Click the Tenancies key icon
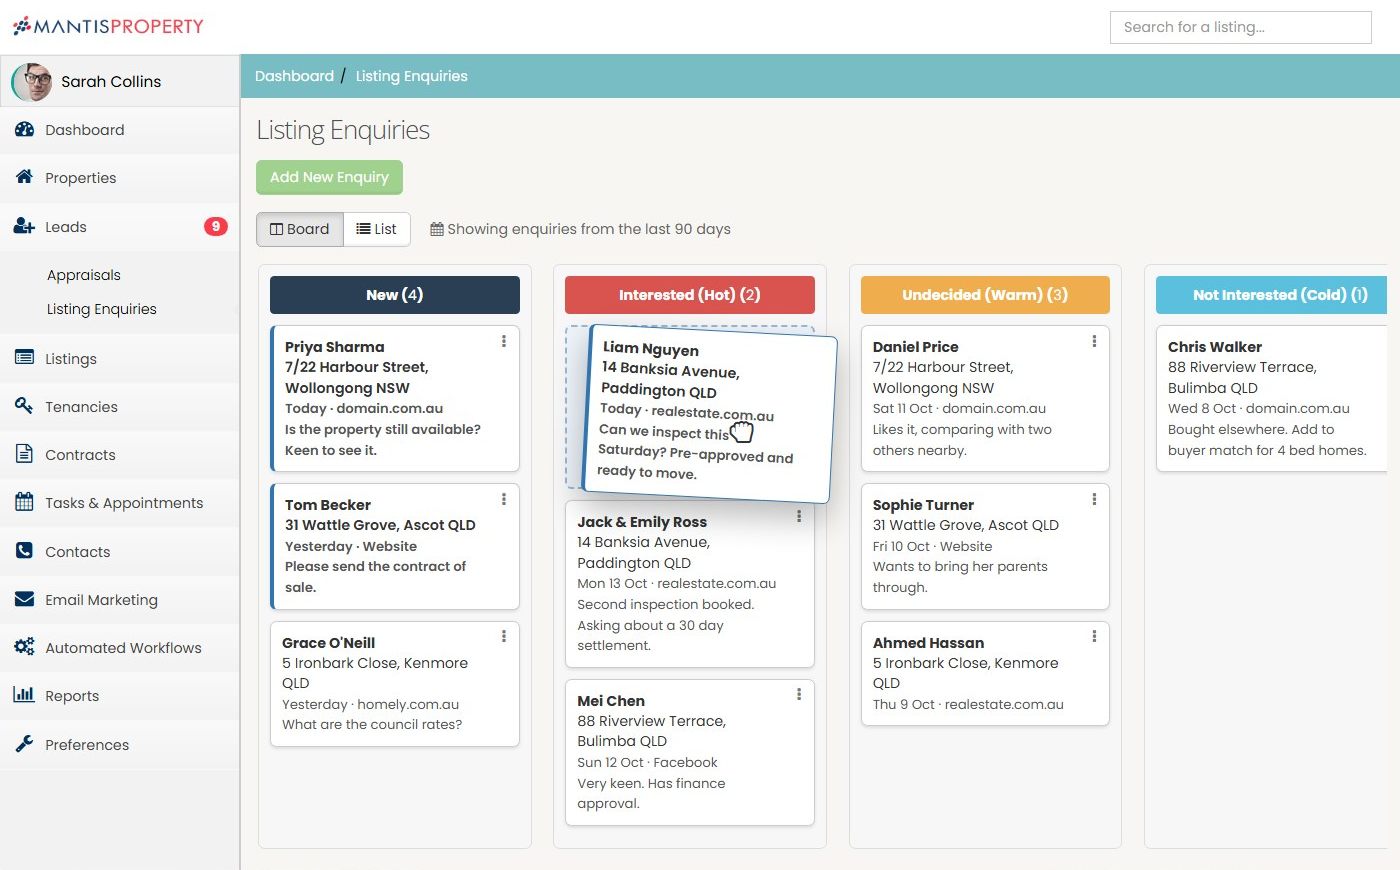 tap(24, 406)
